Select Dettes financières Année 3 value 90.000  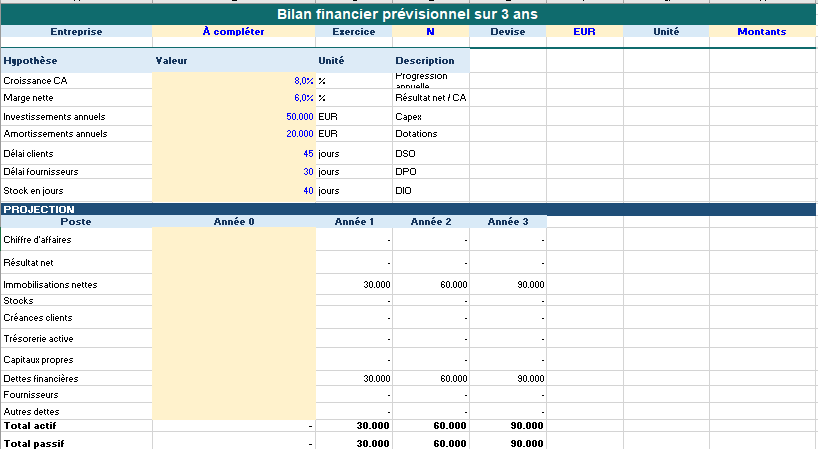tap(508, 378)
